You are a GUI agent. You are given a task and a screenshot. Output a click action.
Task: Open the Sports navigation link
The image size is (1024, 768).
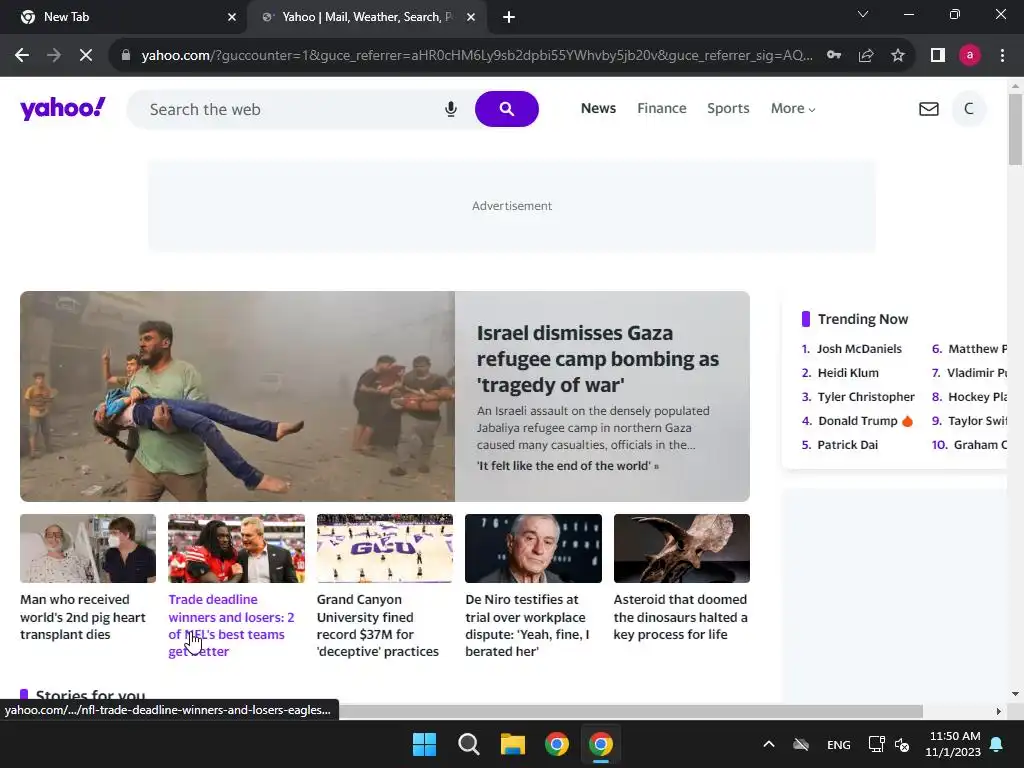coord(728,108)
